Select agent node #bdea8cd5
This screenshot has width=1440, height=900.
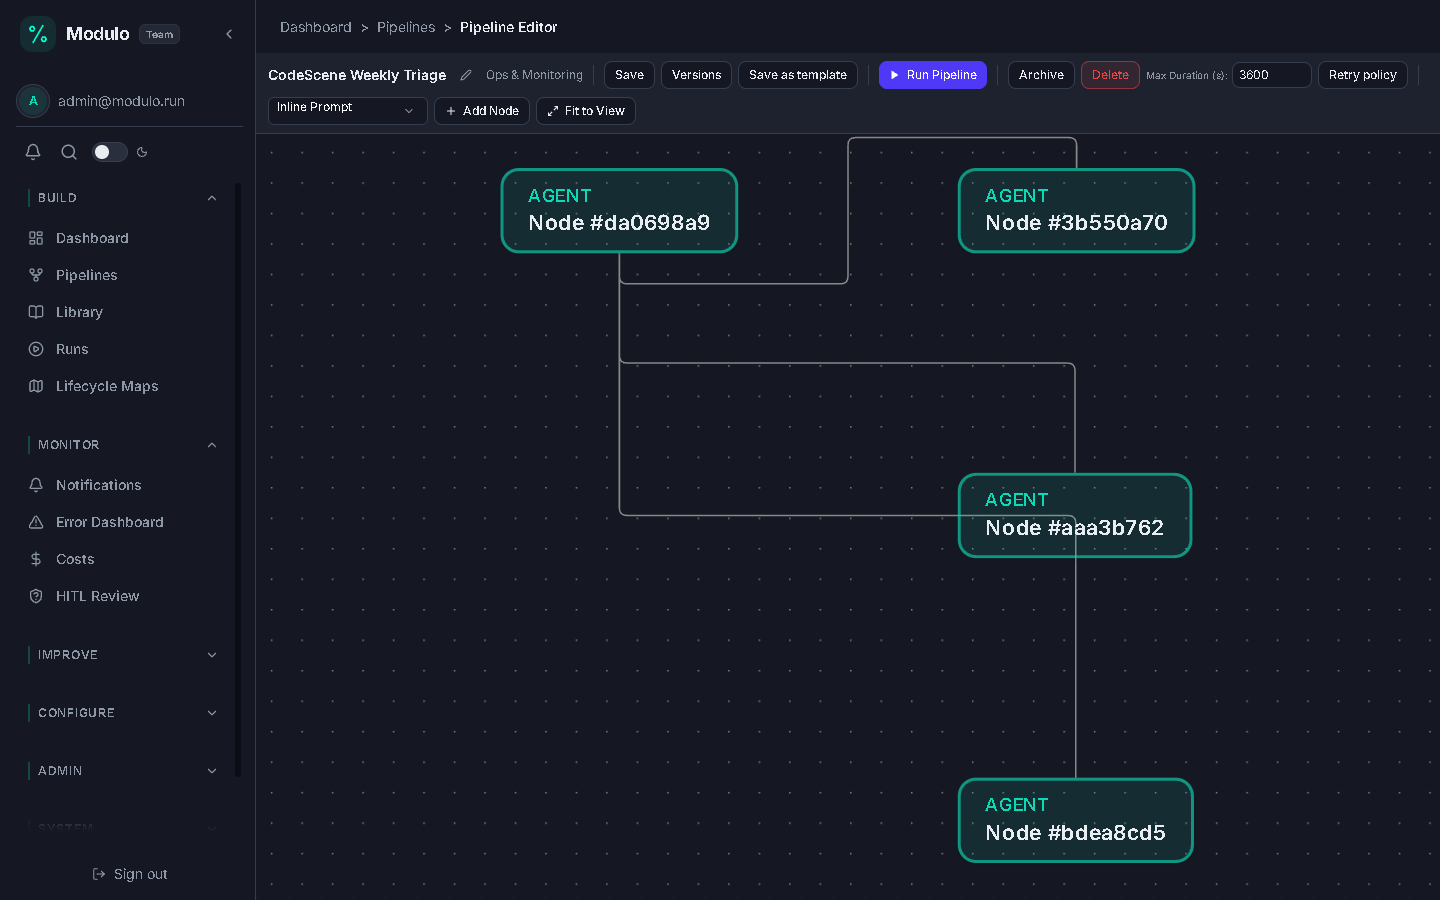pyautogui.click(x=1076, y=820)
